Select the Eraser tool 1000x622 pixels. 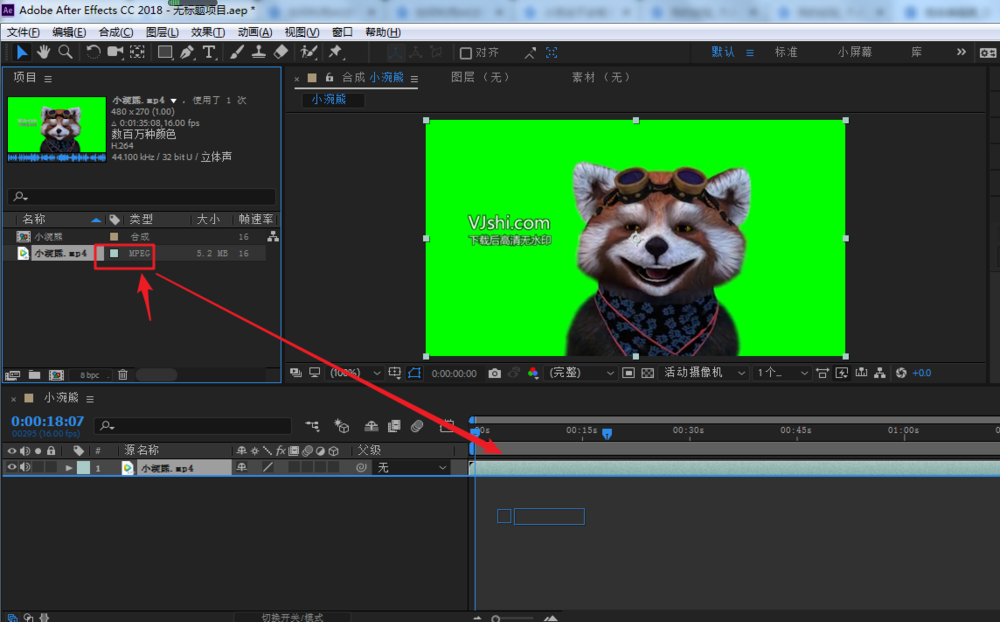[281, 52]
